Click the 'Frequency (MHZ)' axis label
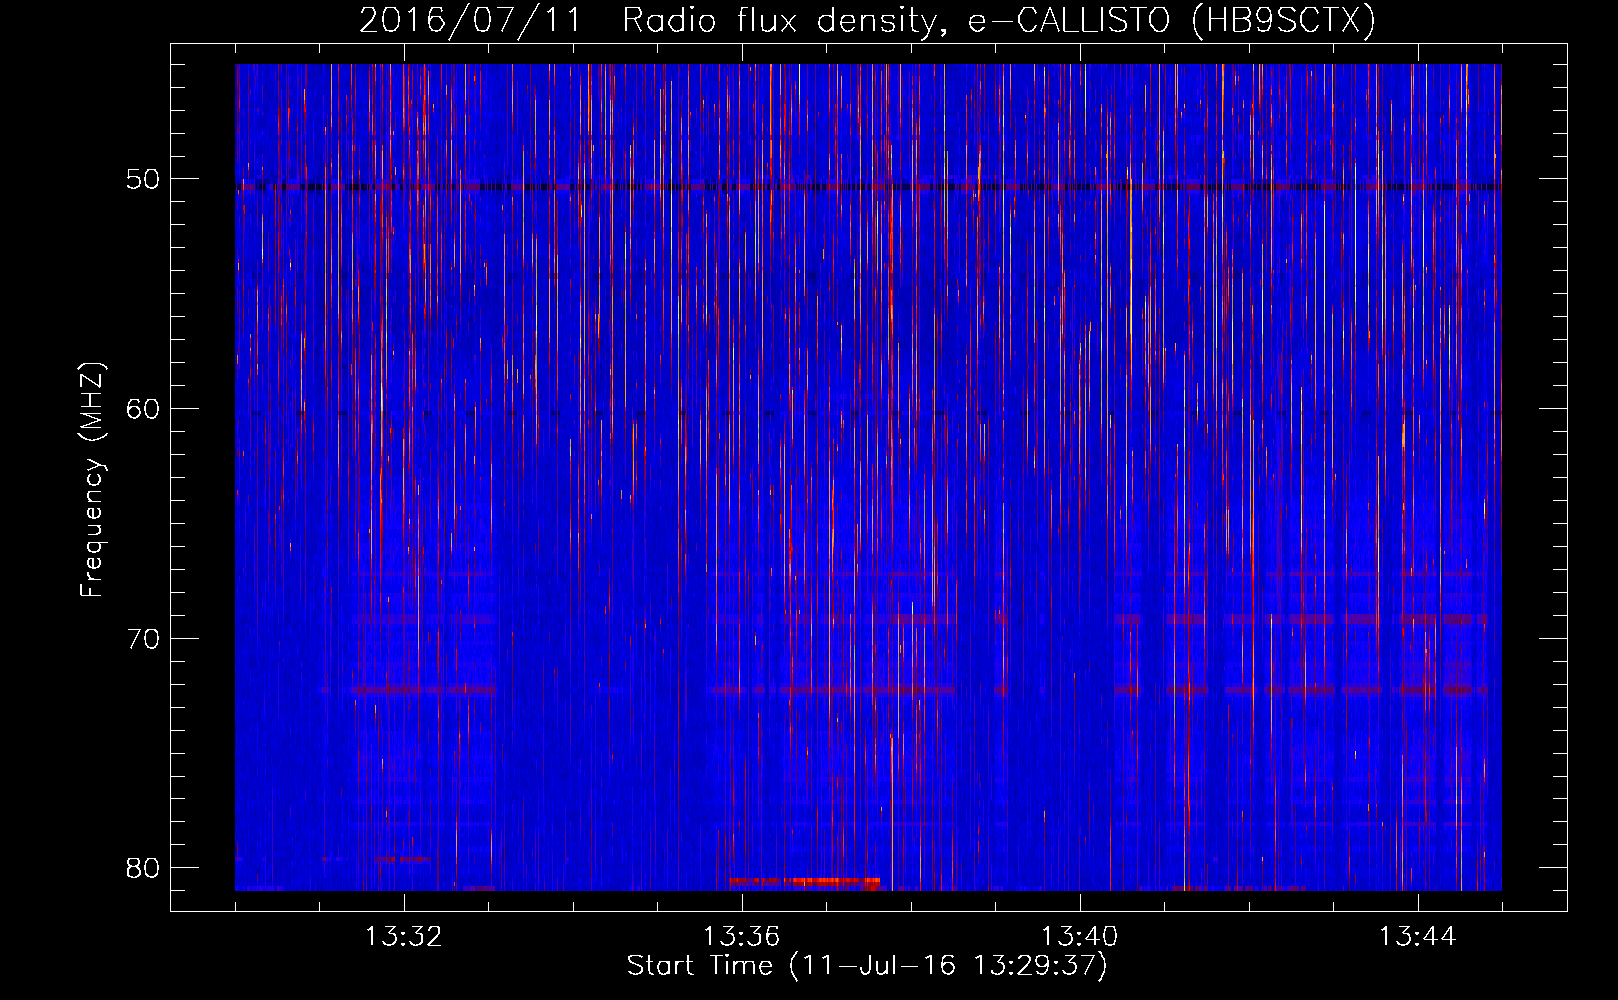The image size is (1618, 1000). (91, 480)
